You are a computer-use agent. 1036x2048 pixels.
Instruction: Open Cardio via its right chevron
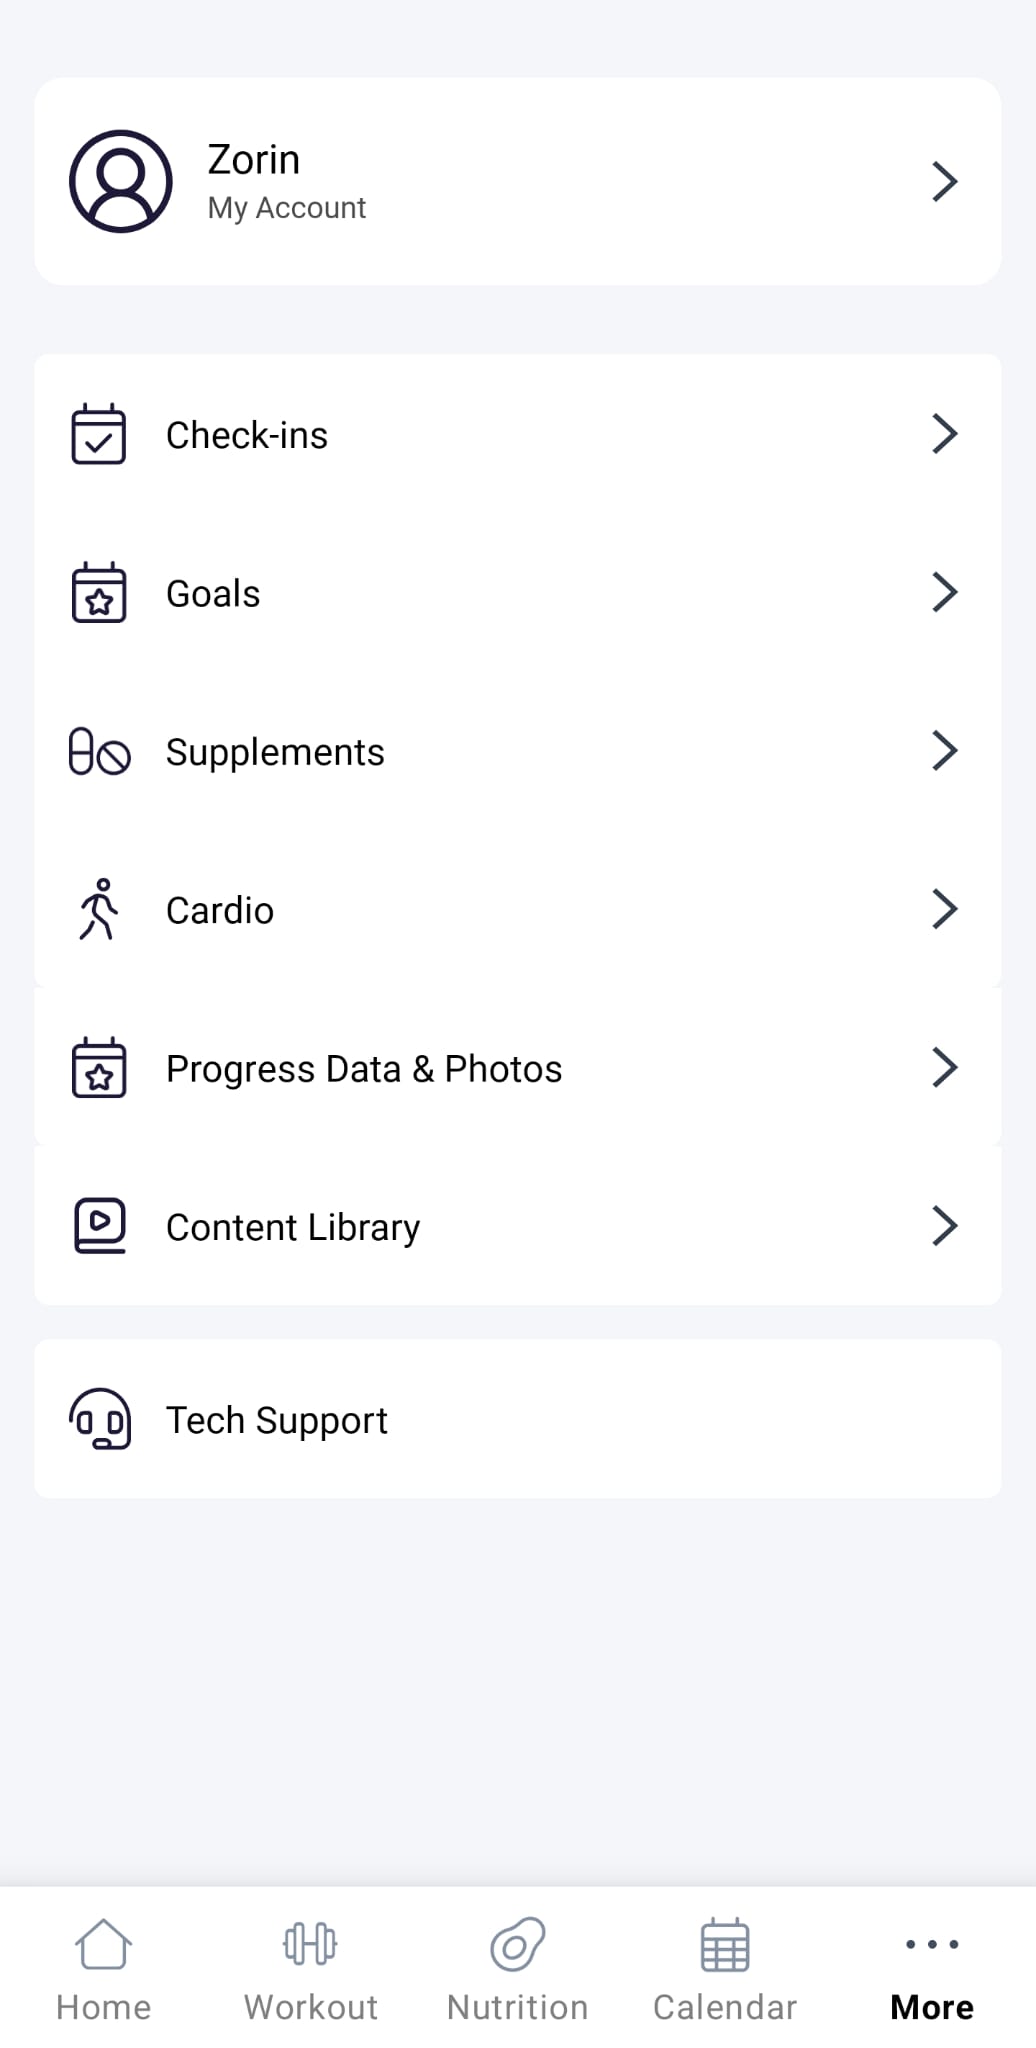pos(944,909)
